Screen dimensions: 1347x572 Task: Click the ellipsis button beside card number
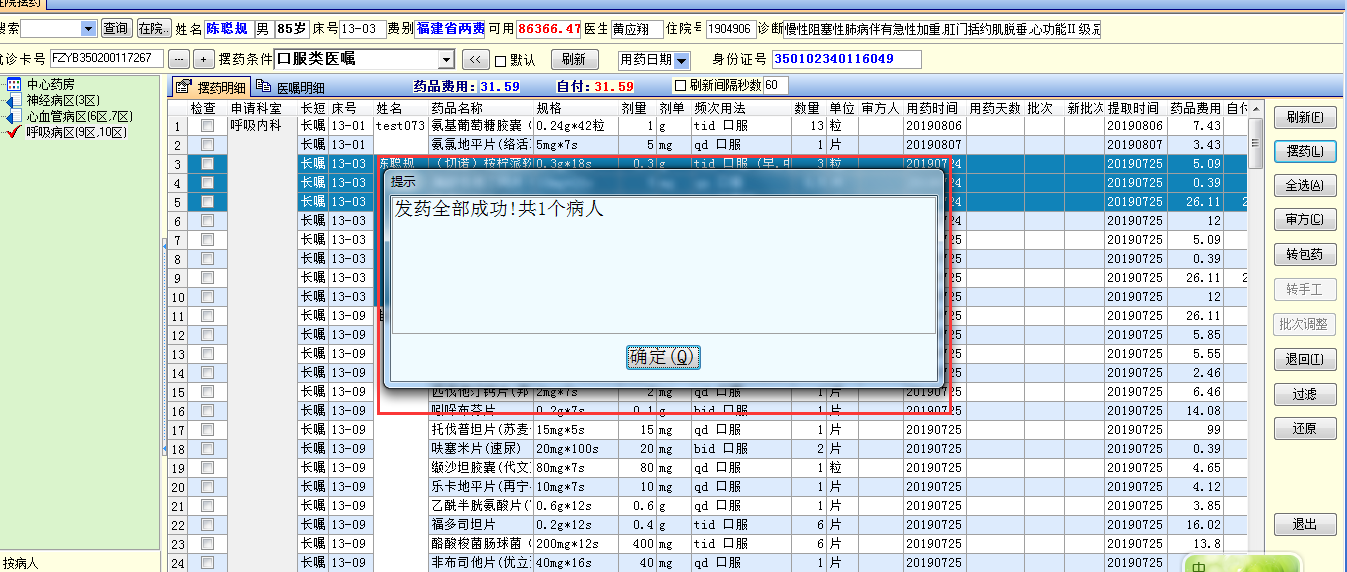[179, 59]
